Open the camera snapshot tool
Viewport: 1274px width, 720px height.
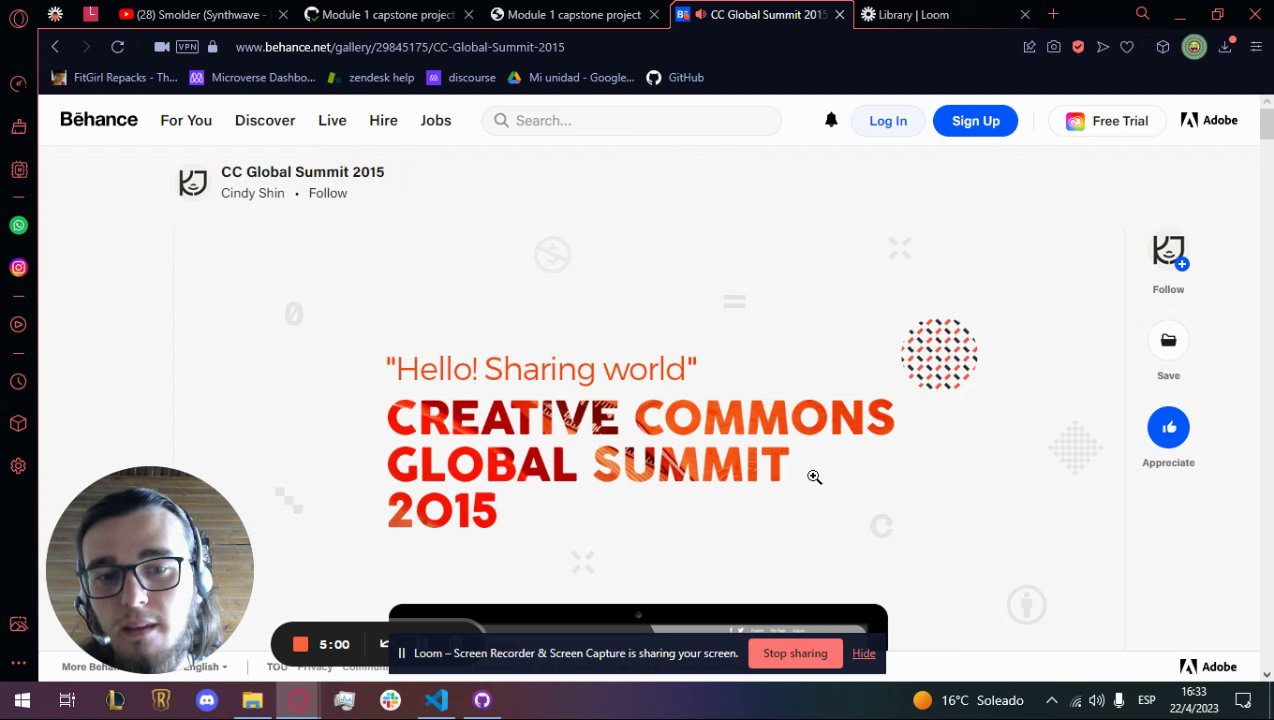(1054, 47)
